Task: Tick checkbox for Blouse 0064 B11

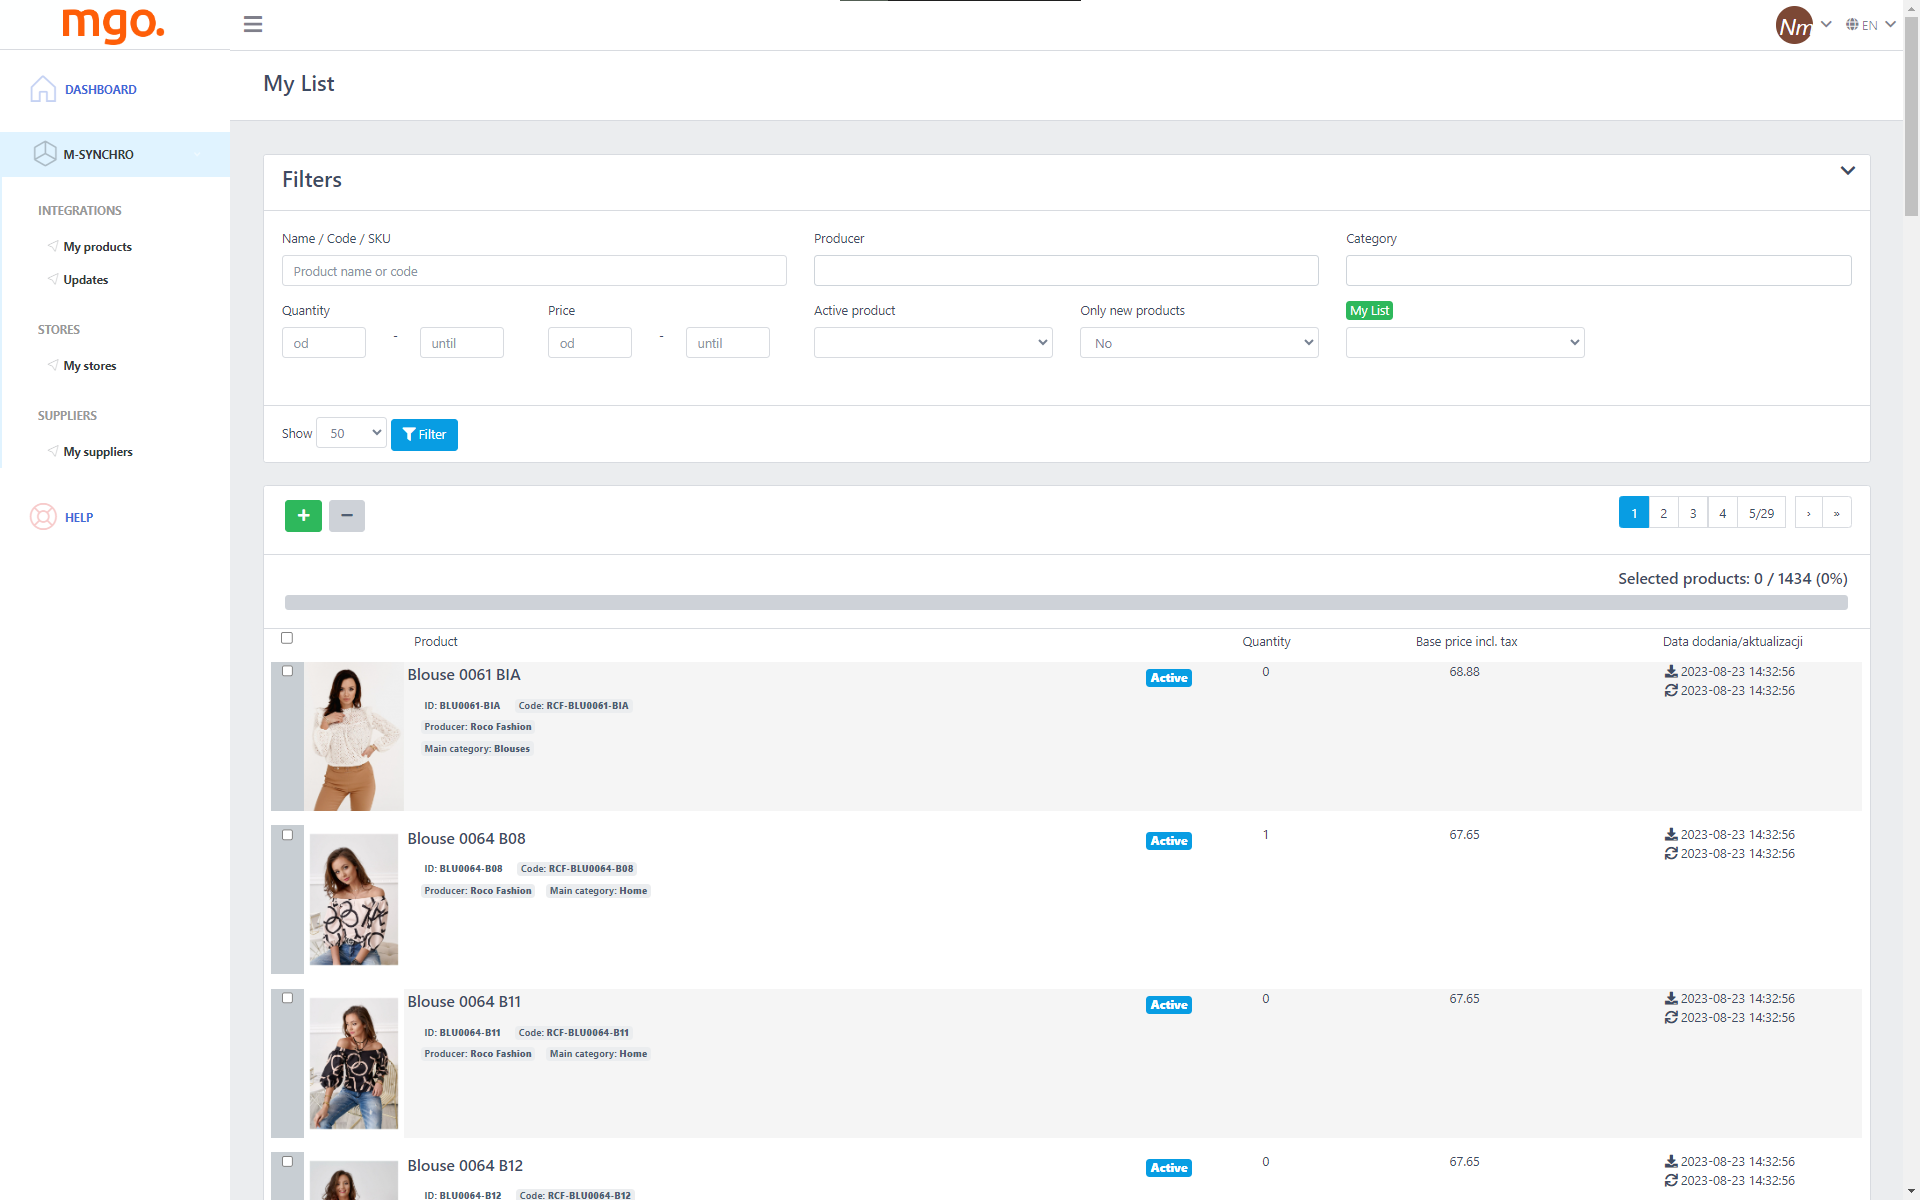Action: pos(287,998)
